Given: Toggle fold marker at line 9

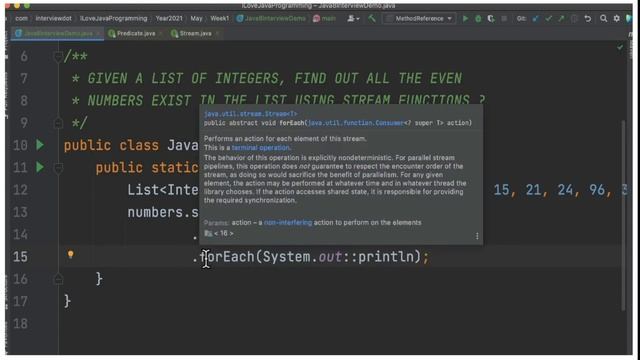Looking at the screenshot, I should [58, 122].
